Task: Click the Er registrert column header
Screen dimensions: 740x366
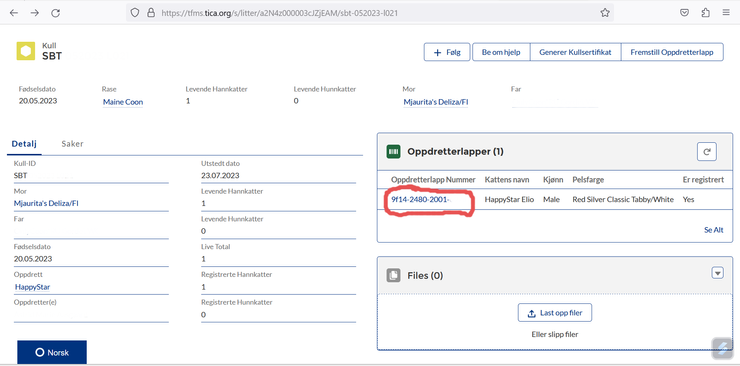Action: [703, 180]
